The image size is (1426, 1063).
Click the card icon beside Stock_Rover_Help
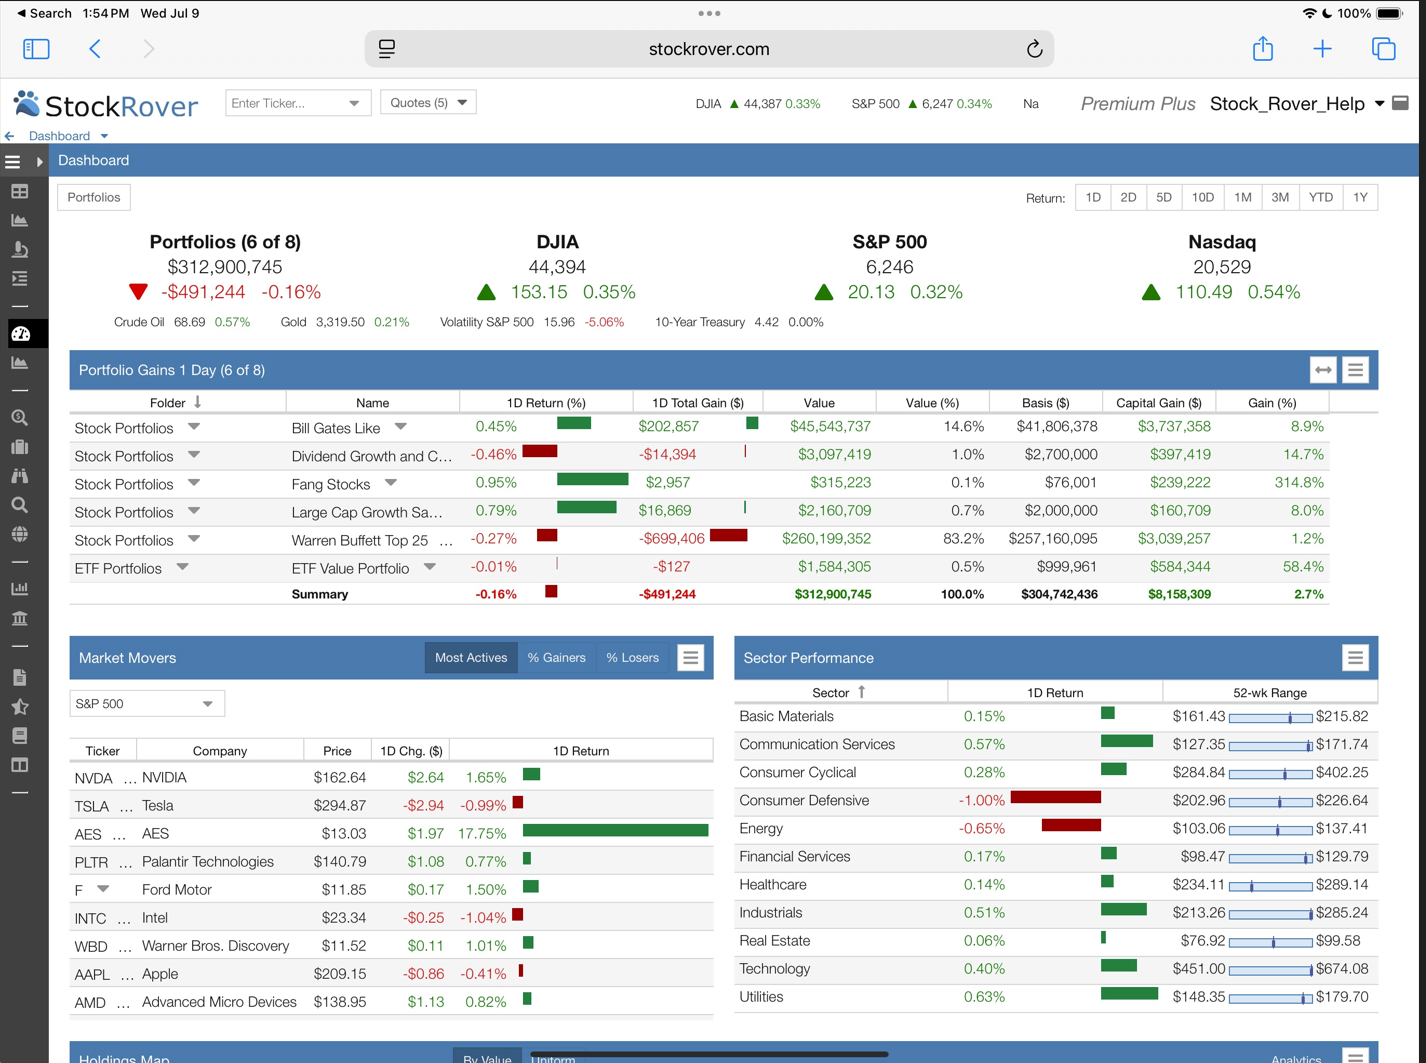(x=1401, y=103)
